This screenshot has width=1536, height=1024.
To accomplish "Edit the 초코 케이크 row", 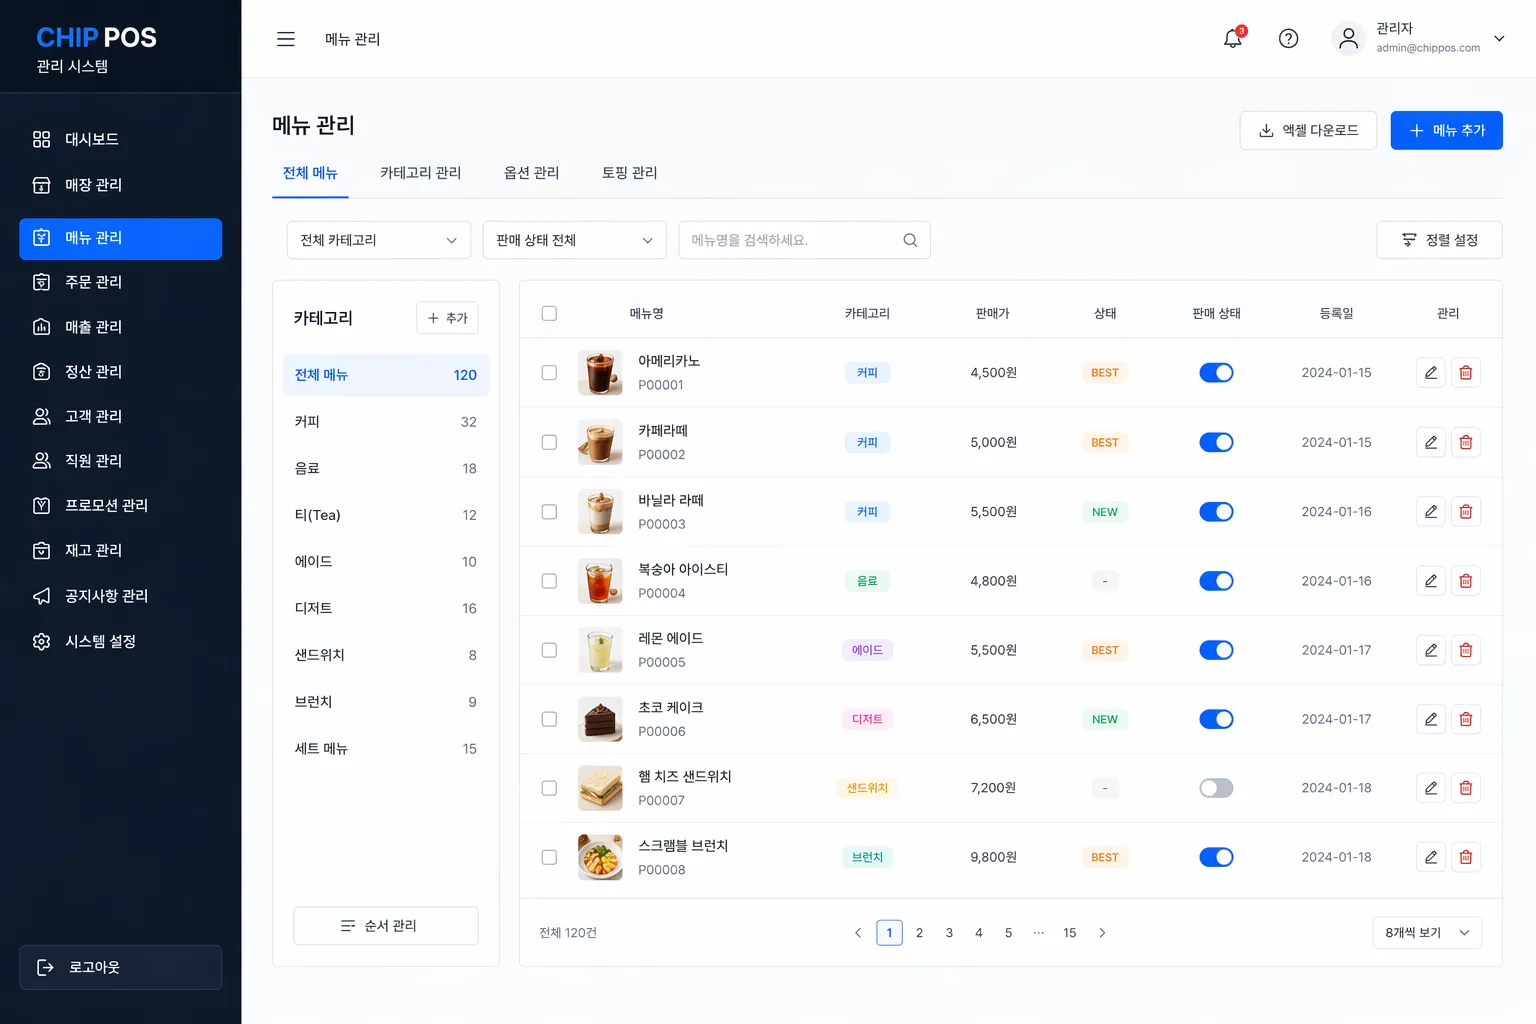I will [1431, 719].
